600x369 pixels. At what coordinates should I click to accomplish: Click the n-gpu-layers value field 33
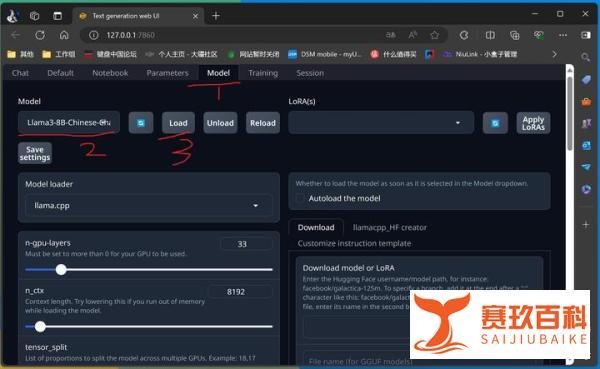247,244
